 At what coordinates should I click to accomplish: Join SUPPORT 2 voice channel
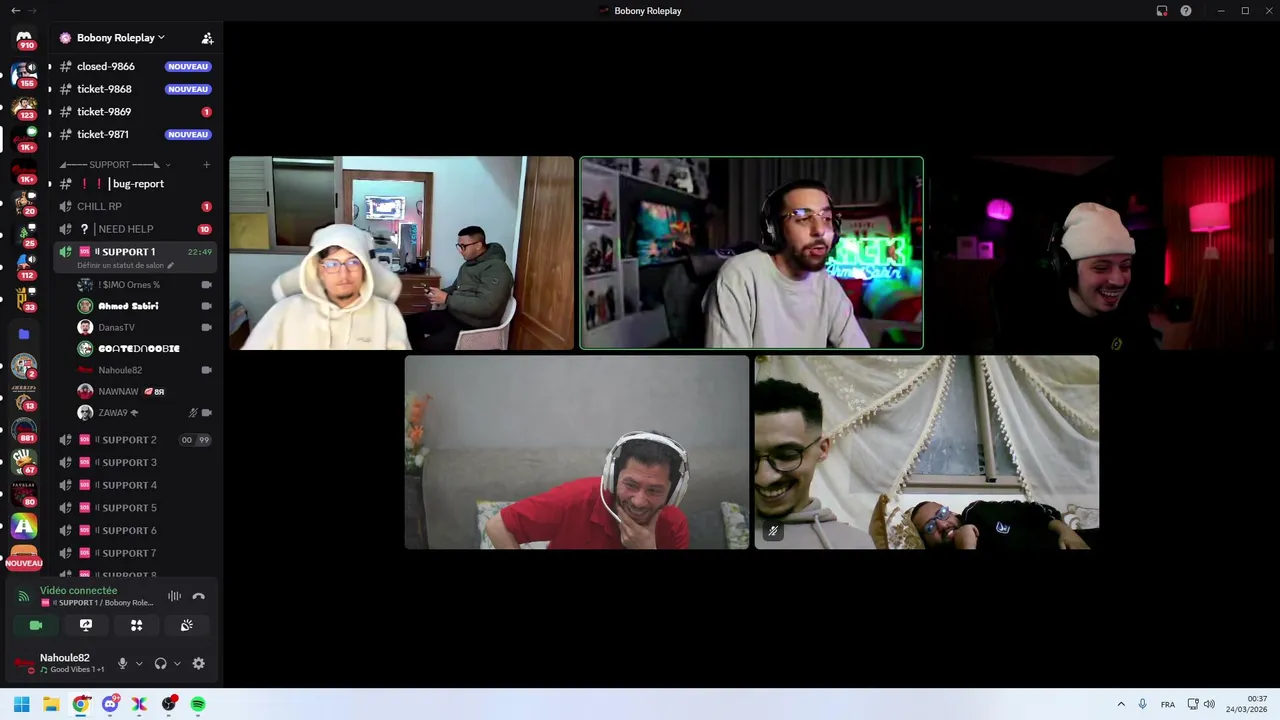click(135, 440)
